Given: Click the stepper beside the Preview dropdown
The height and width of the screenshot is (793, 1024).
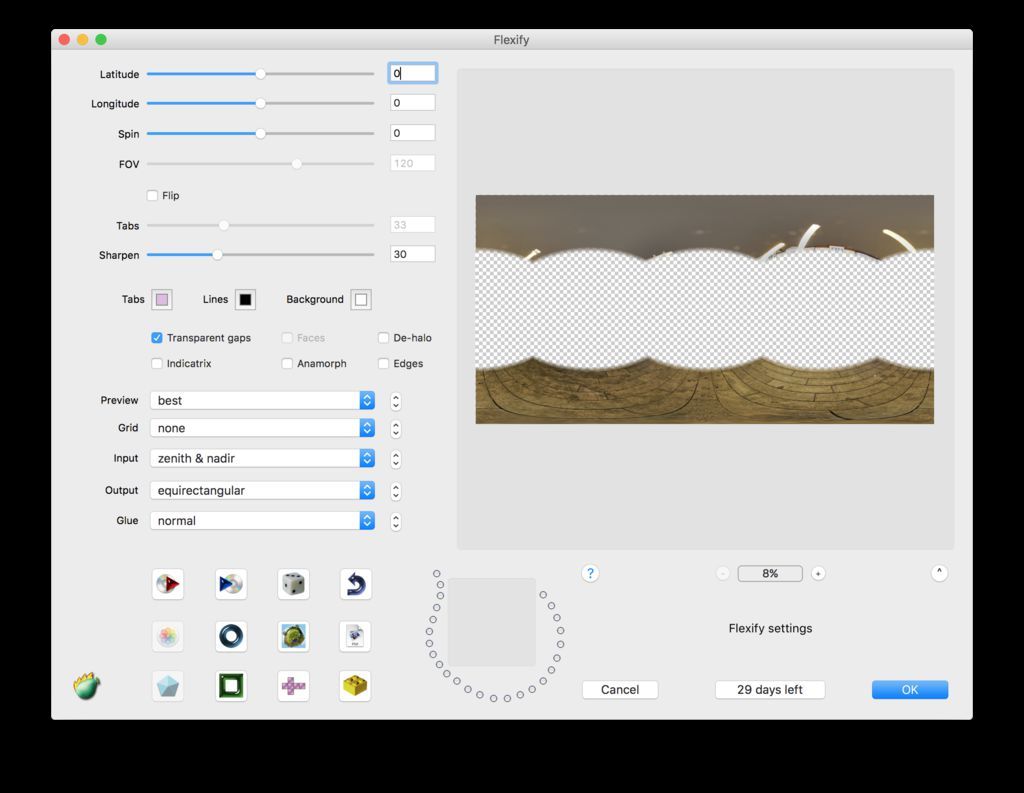Looking at the screenshot, I should pyautogui.click(x=396, y=401).
